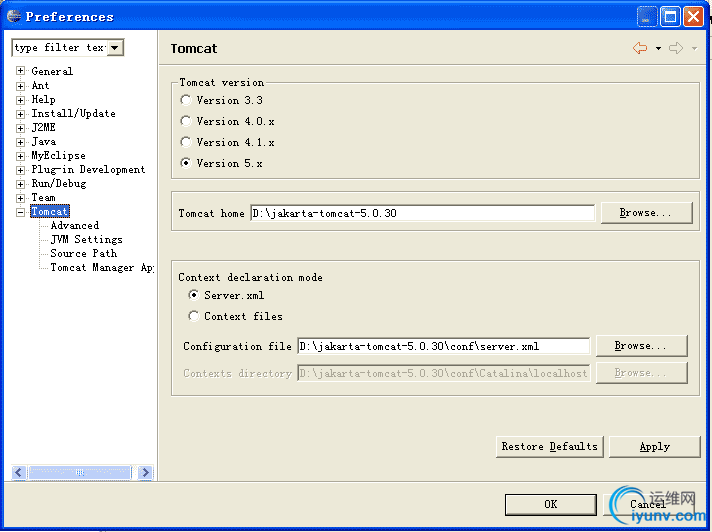Click the tree scrollbar left arrow
Screen dimensions: 712x532
[18, 473]
